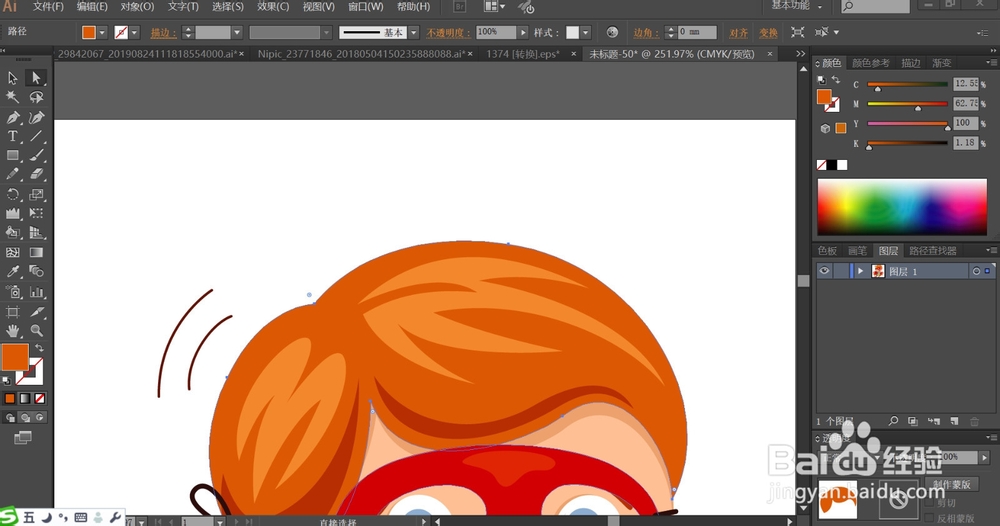Set fill mode to Gradient button
The height and width of the screenshot is (526, 1000).
point(24,398)
